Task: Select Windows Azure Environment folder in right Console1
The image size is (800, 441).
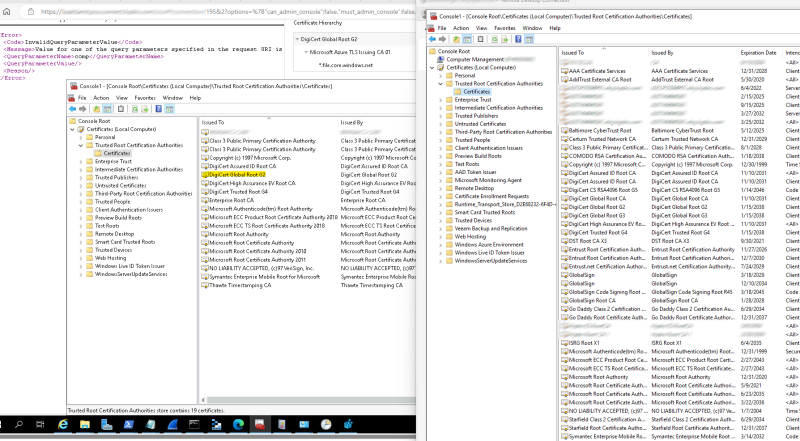Action: [x=489, y=244]
